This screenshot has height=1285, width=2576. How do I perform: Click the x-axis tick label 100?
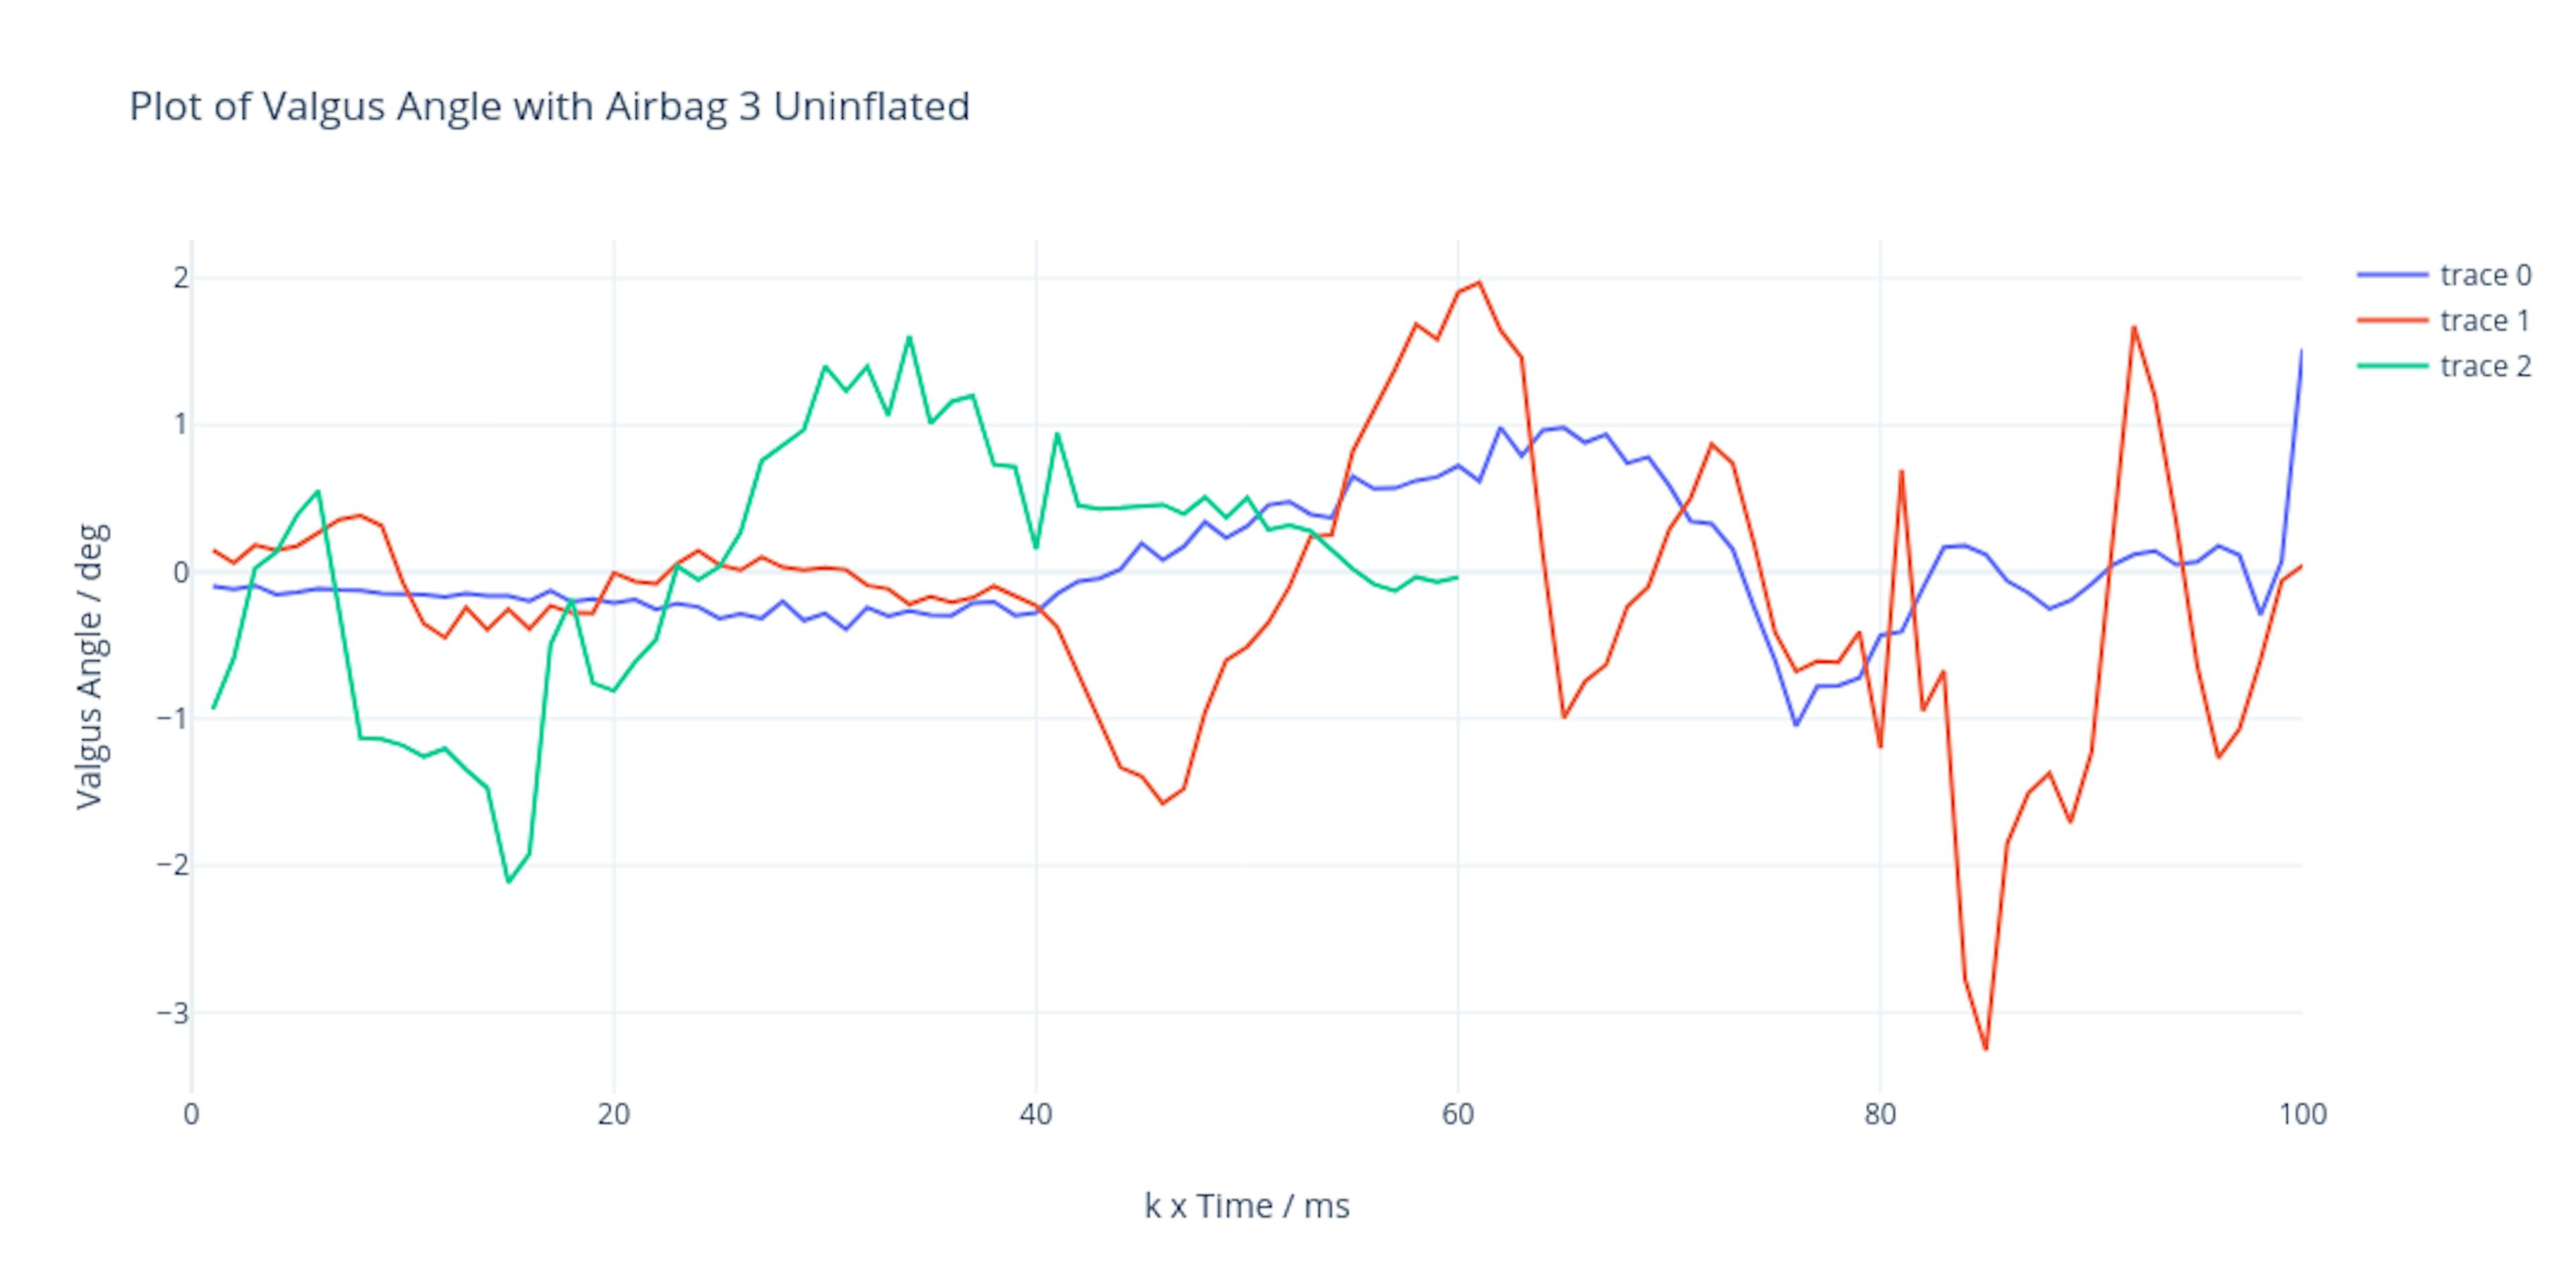2302,1115
